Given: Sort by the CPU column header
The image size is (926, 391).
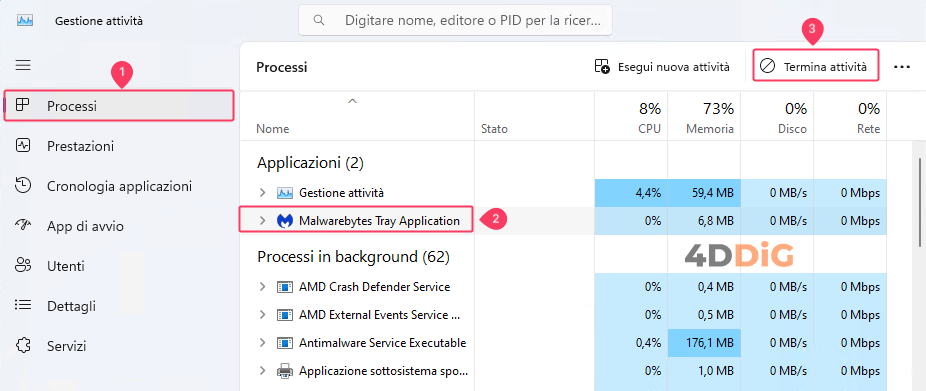Looking at the screenshot, I should pos(631,116).
